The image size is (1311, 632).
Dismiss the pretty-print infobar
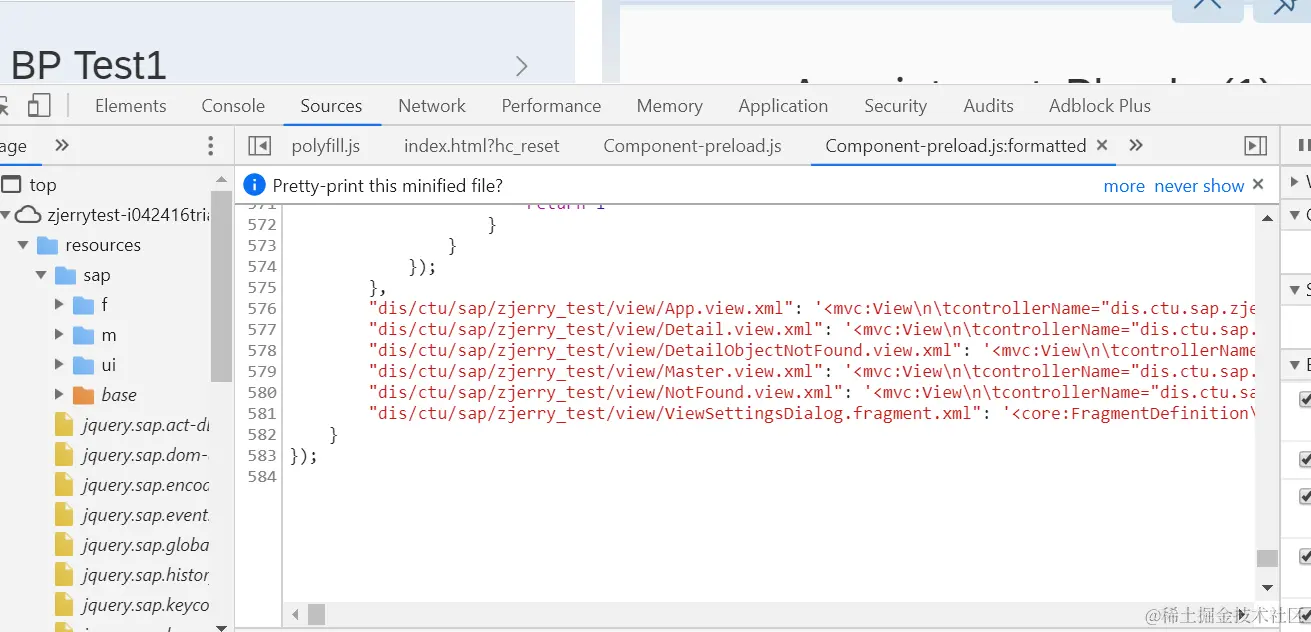1258,184
